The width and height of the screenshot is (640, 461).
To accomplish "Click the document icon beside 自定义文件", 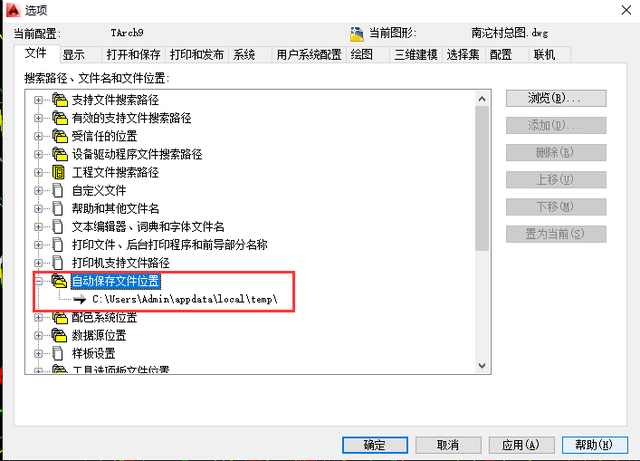I will pyautogui.click(x=58, y=190).
